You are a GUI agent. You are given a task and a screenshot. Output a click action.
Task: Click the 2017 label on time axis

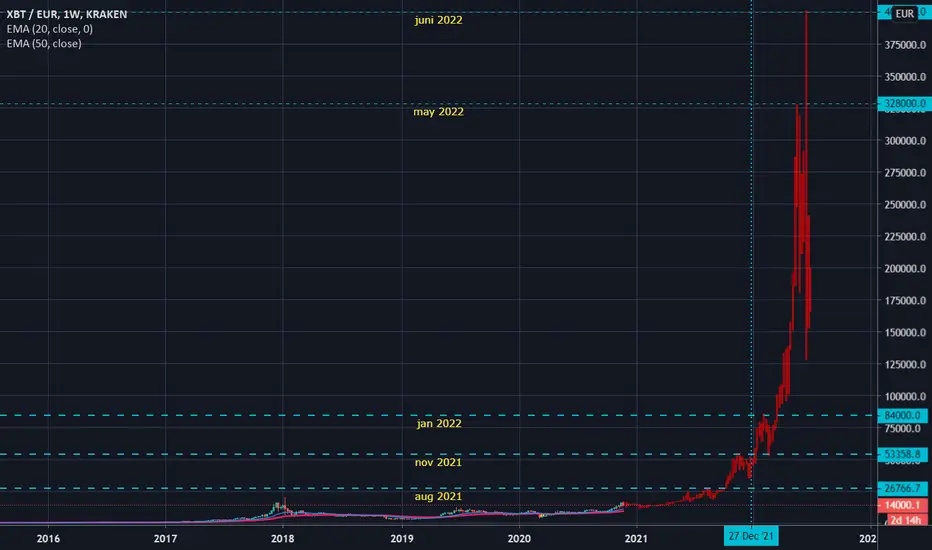[165, 539]
